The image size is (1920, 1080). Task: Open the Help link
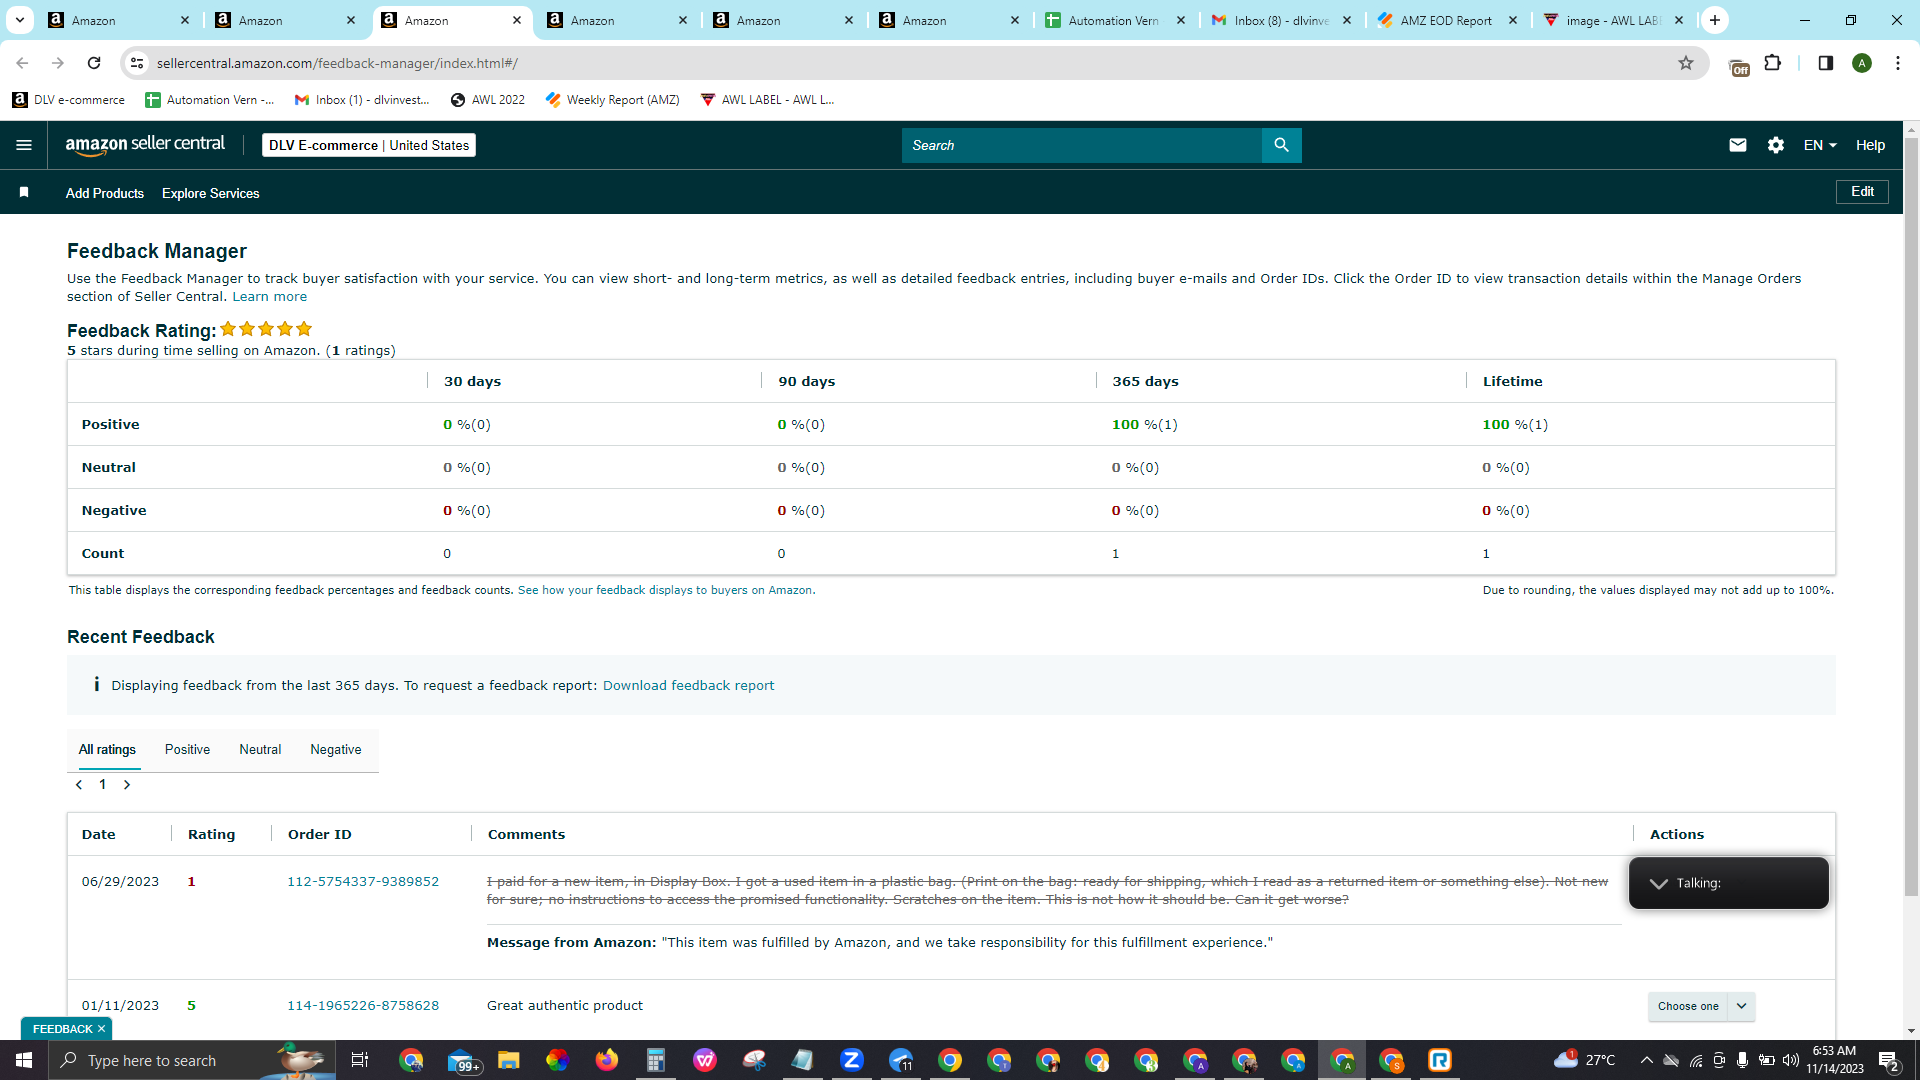click(x=1870, y=145)
